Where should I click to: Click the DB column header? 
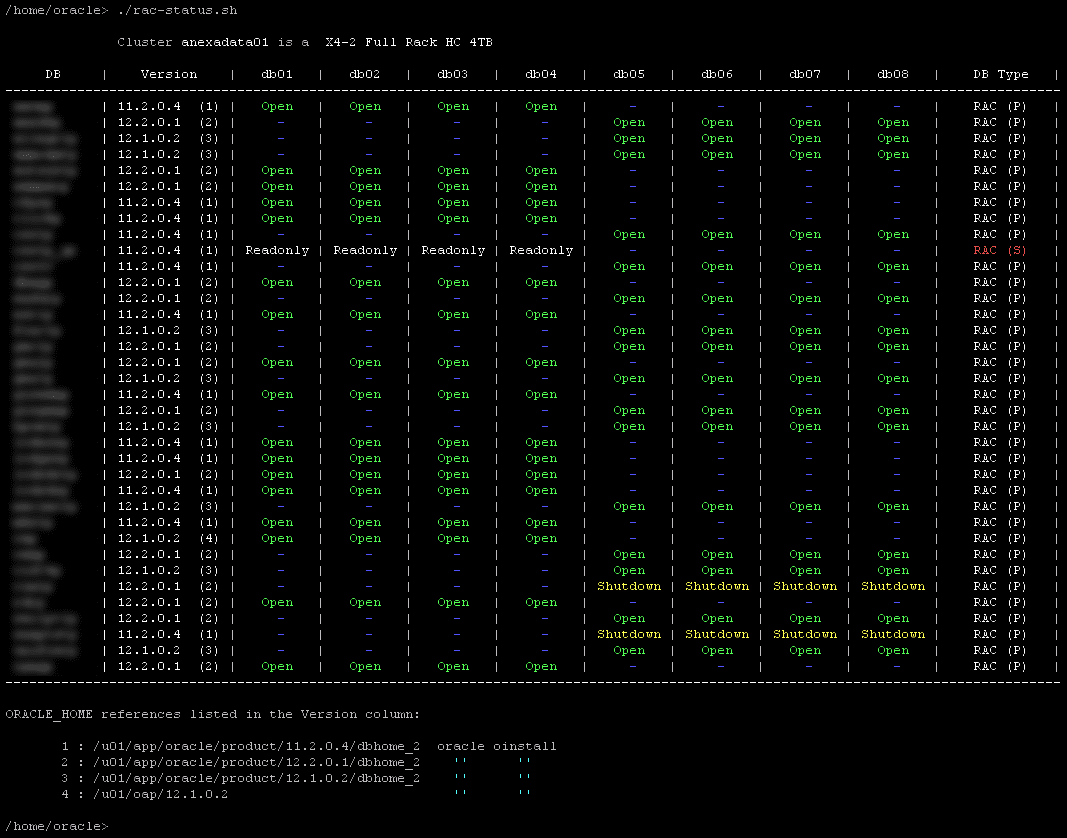click(53, 74)
